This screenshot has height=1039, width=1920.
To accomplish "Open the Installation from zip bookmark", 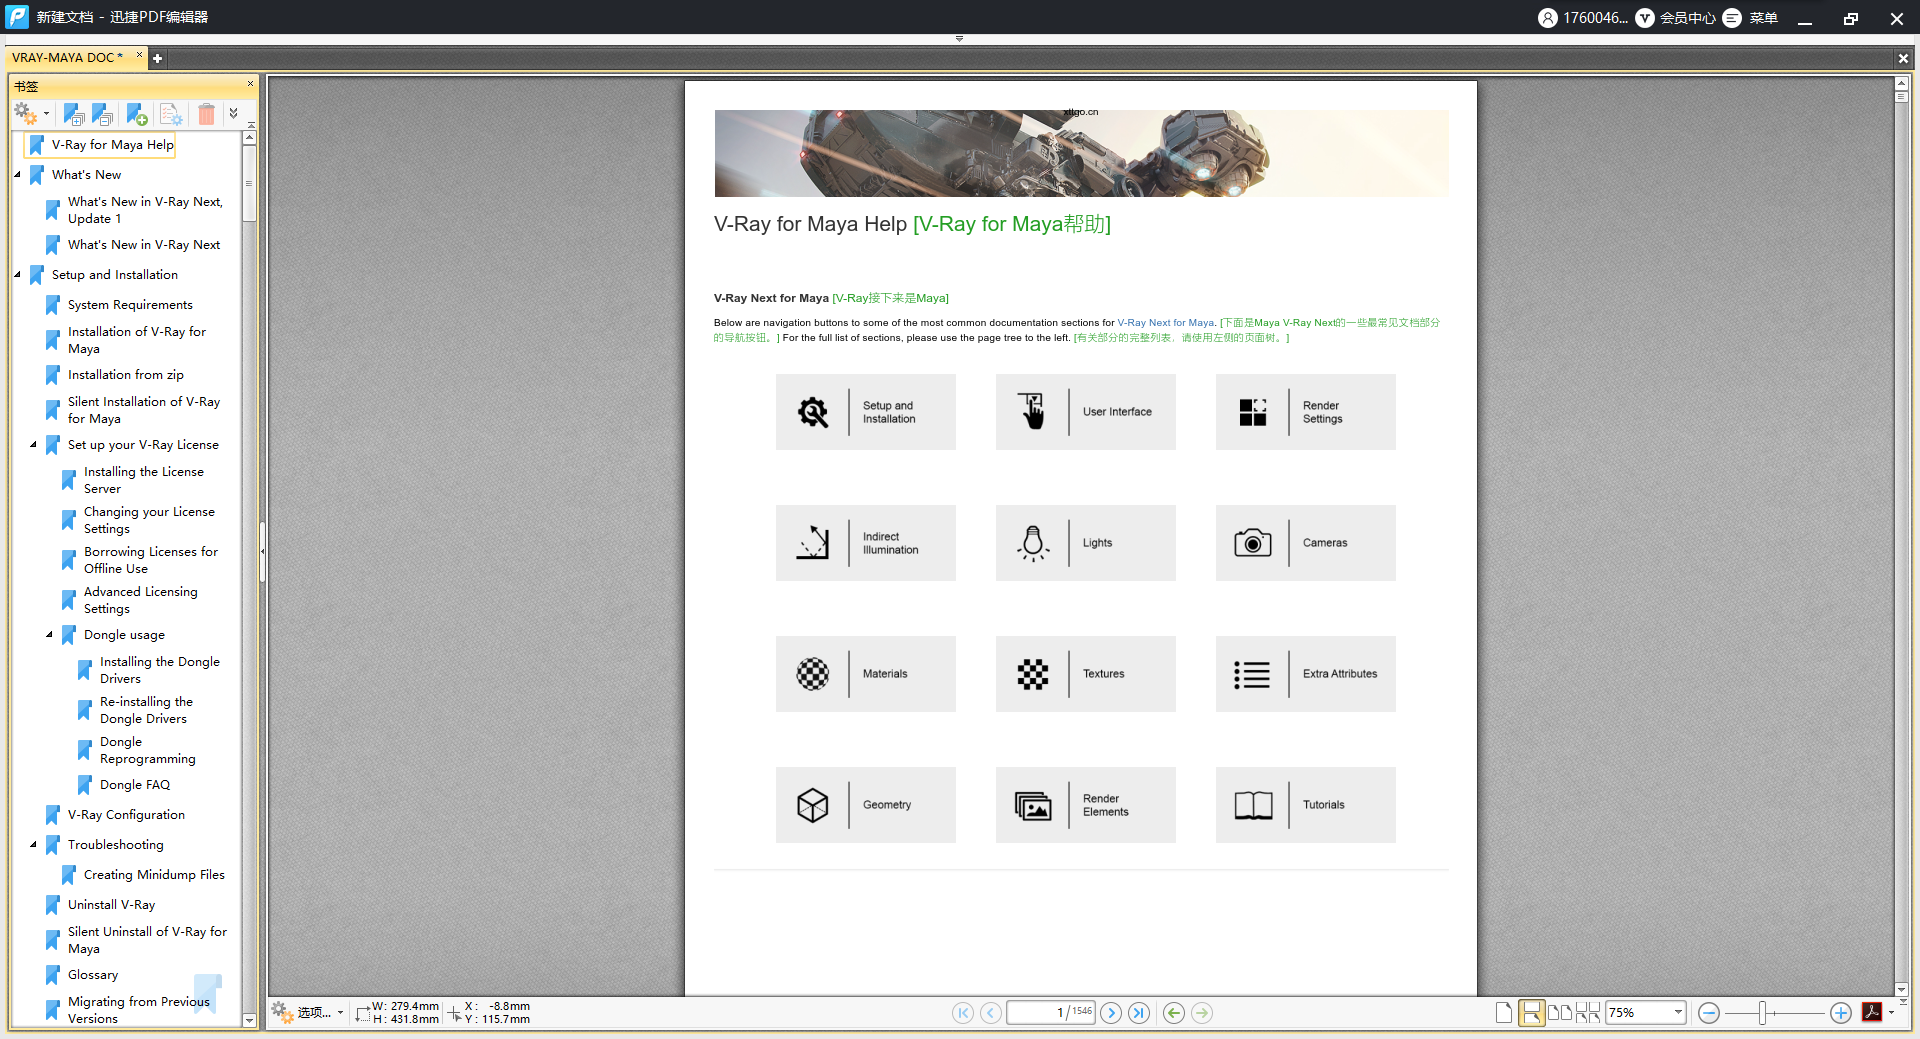I will [x=126, y=375].
